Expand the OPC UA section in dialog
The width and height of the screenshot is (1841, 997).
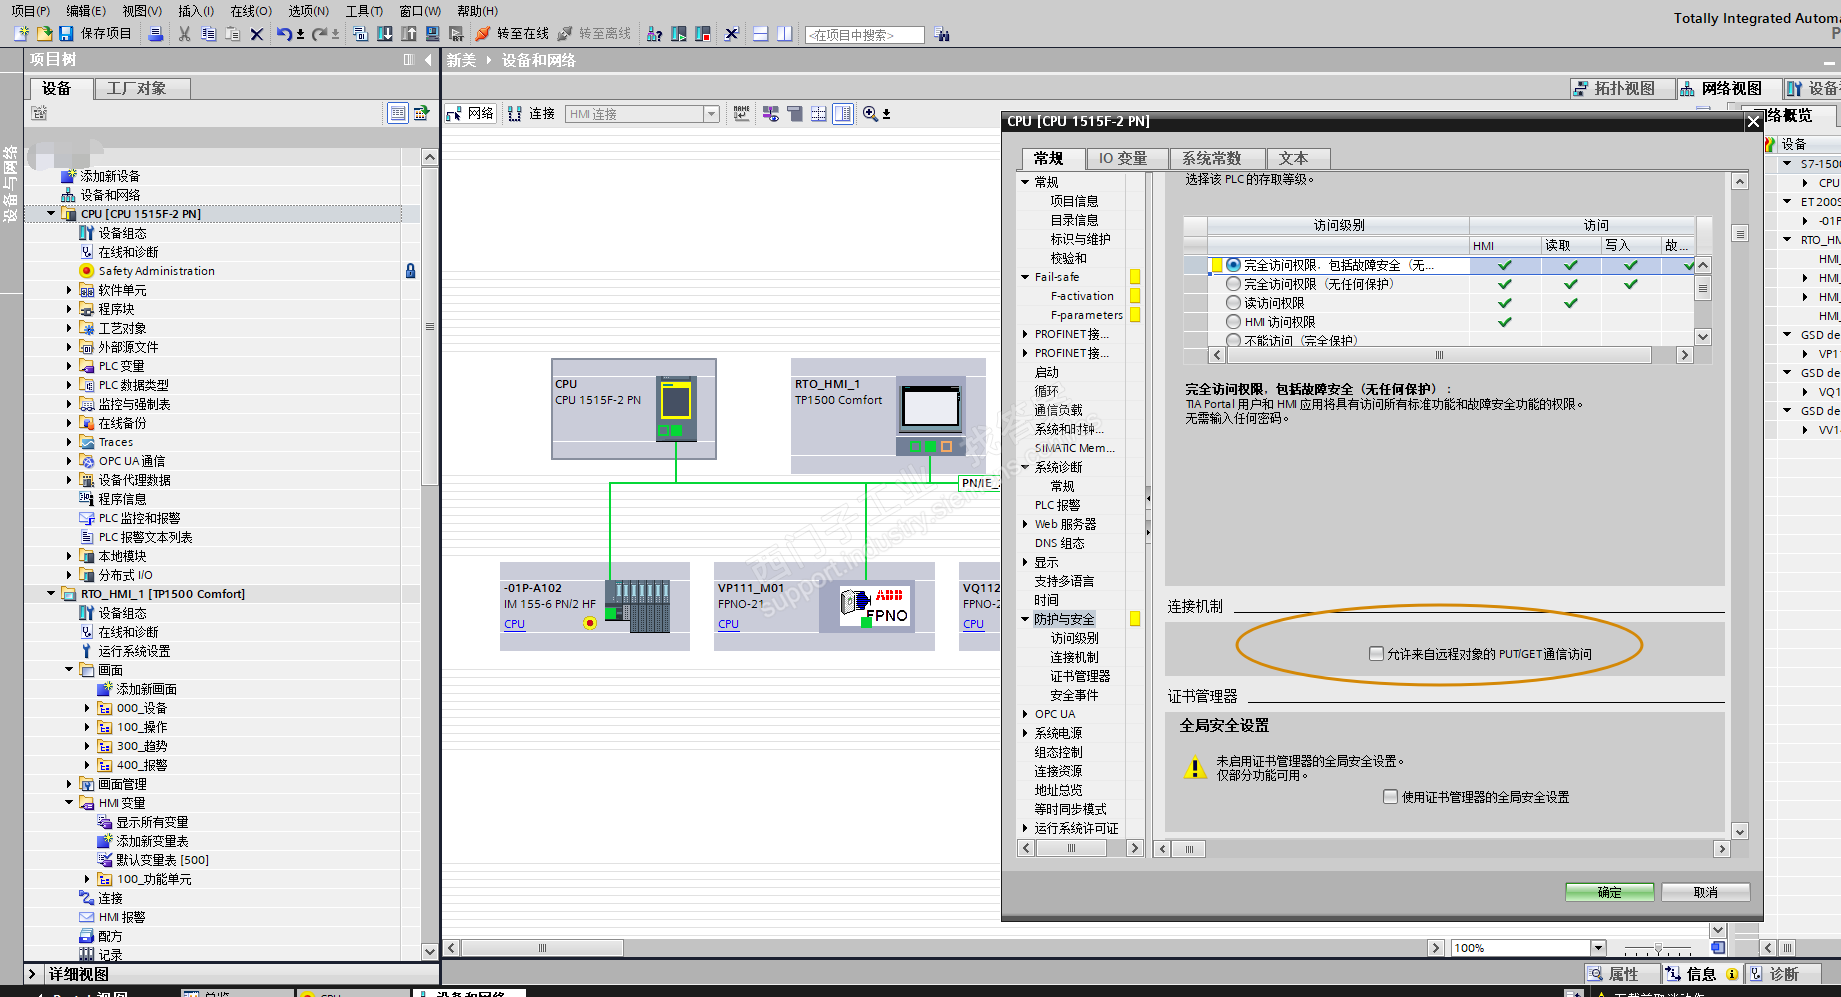1025,714
